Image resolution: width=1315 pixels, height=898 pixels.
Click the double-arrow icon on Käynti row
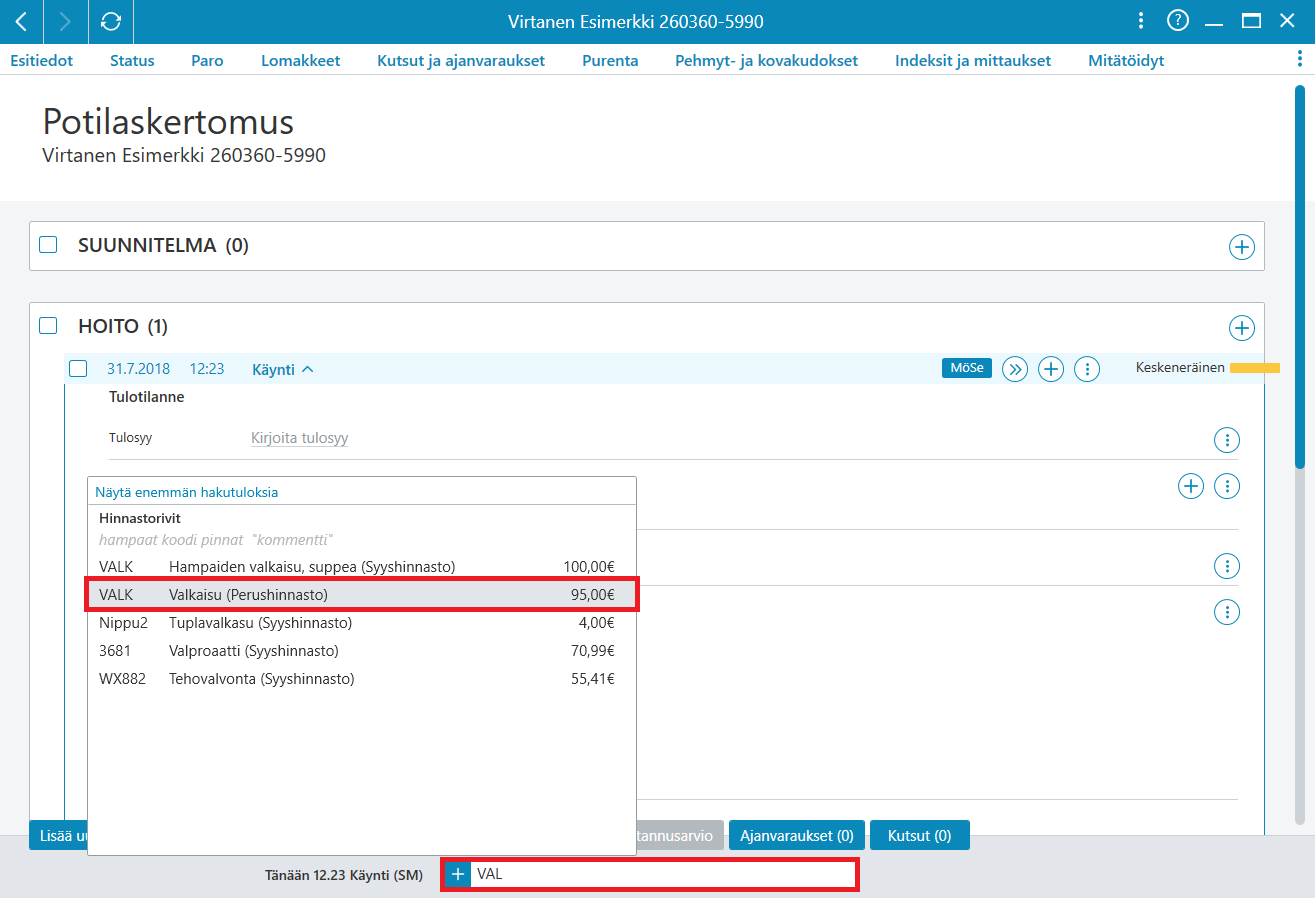click(1015, 369)
